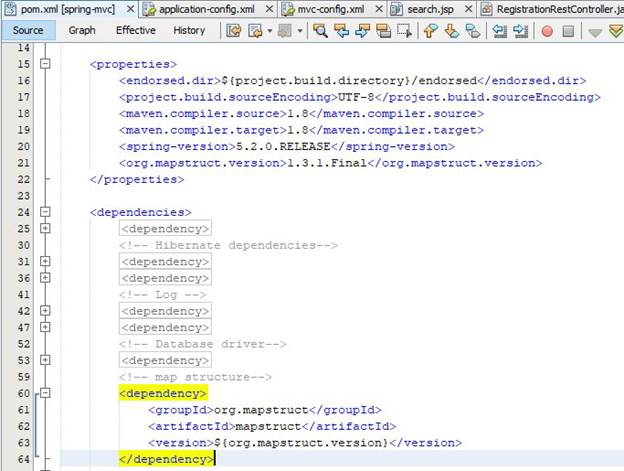Image resolution: width=624 pixels, height=471 pixels.
Task: Click Previous Bookmark icon
Action: [430, 31]
